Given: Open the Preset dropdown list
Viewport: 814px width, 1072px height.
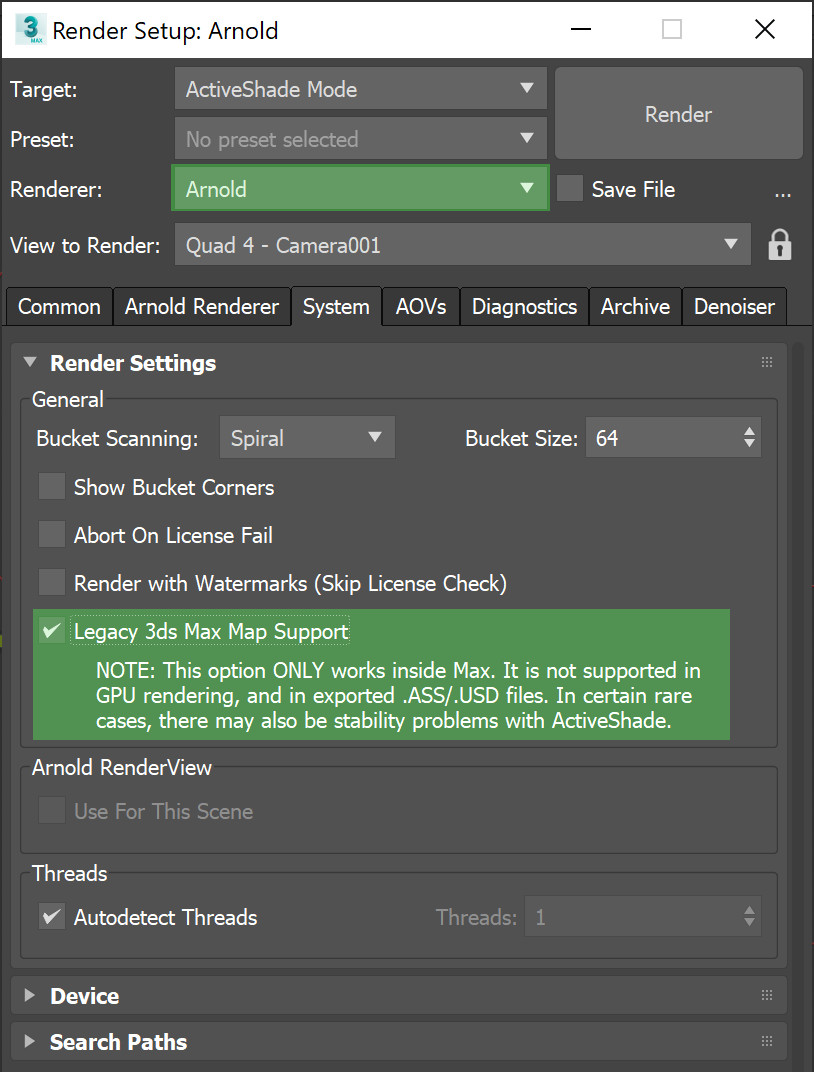Looking at the screenshot, I should tap(361, 139).
